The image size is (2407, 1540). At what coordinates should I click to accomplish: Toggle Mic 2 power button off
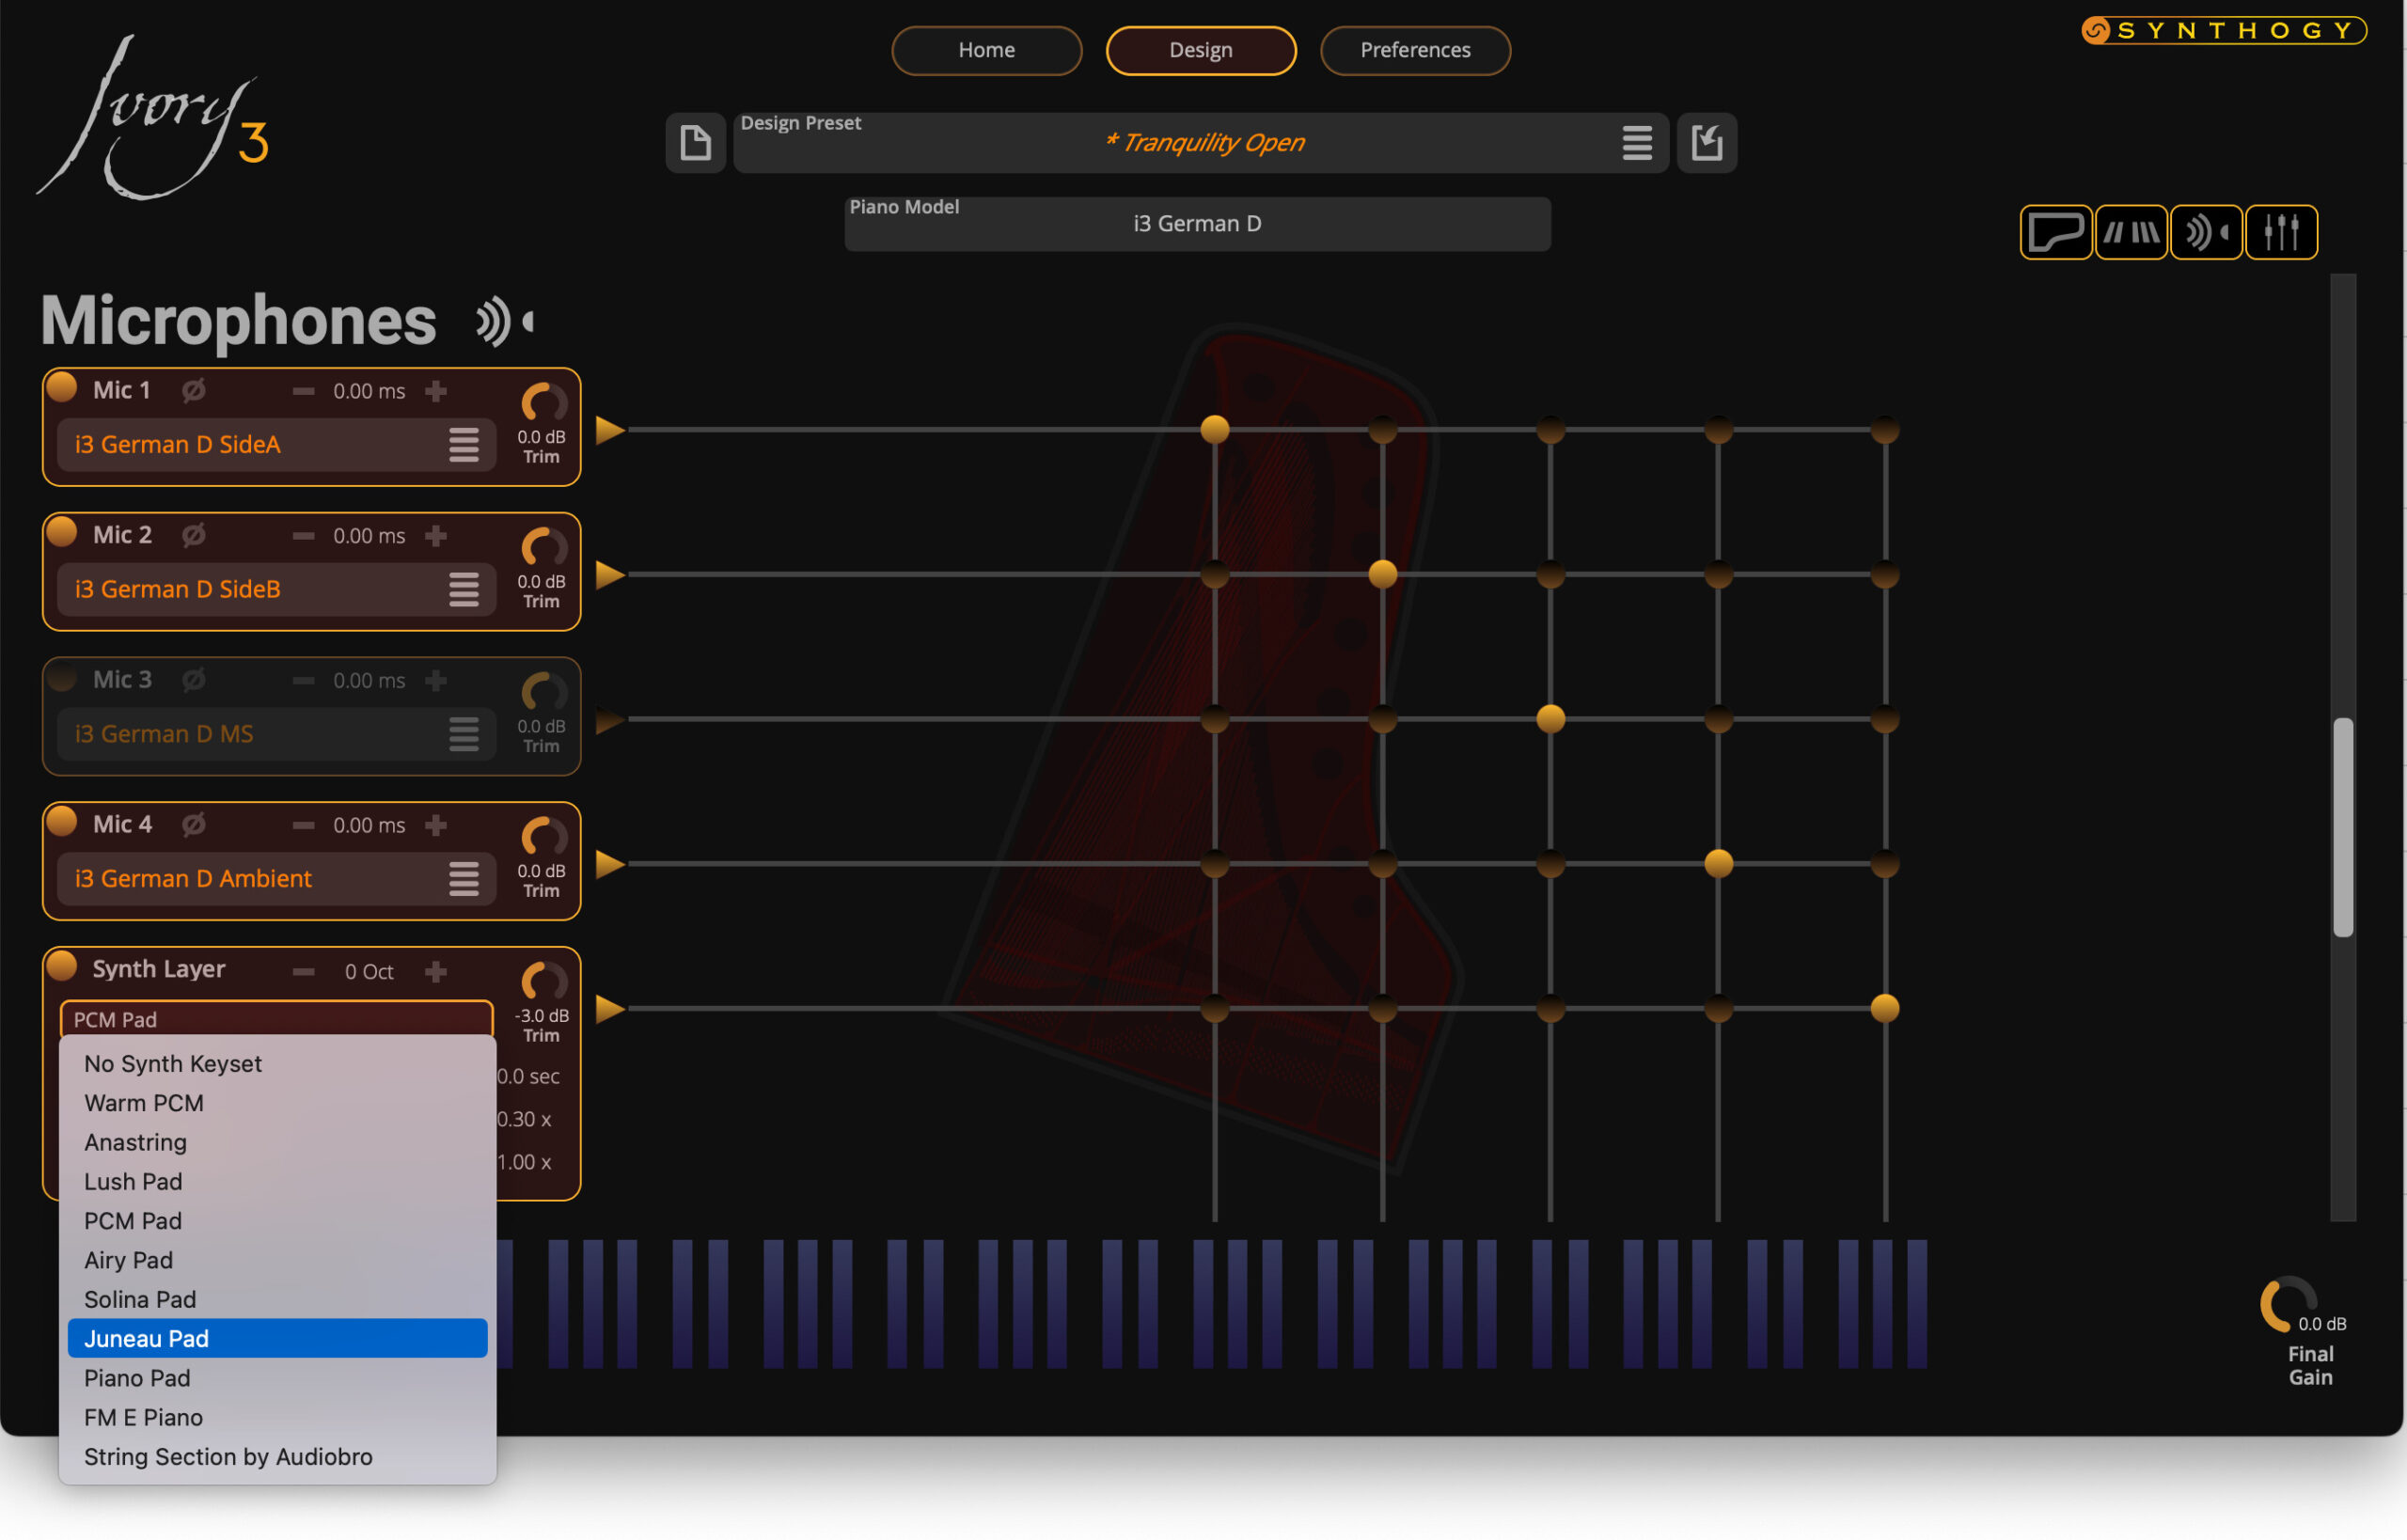[62, 532]
